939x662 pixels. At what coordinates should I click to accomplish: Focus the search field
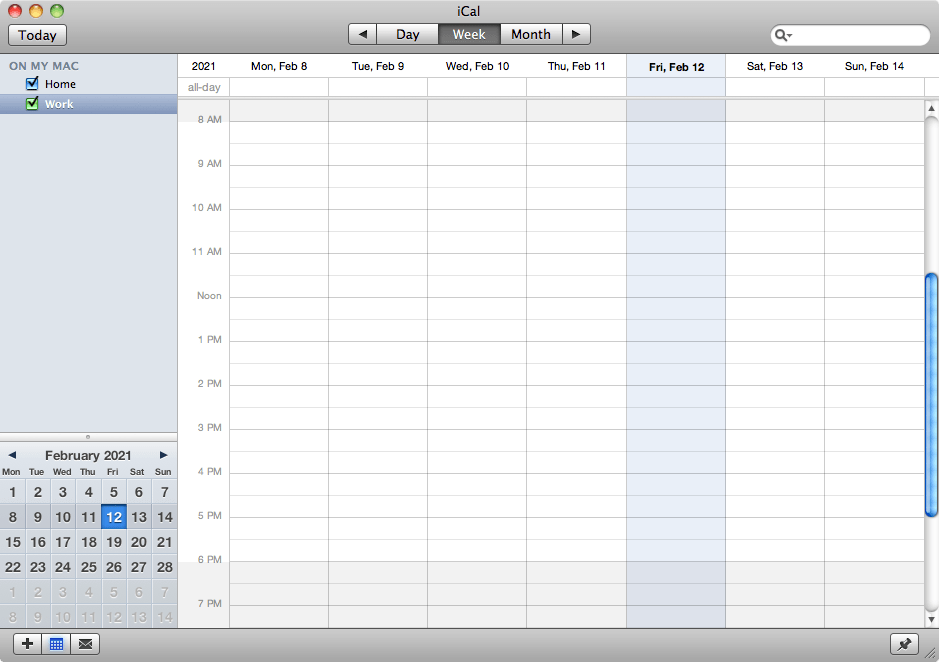pos(850,35)
